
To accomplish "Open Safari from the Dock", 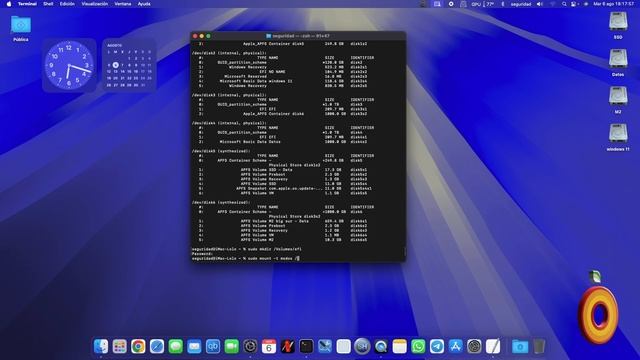I will [x=157, y=347].
